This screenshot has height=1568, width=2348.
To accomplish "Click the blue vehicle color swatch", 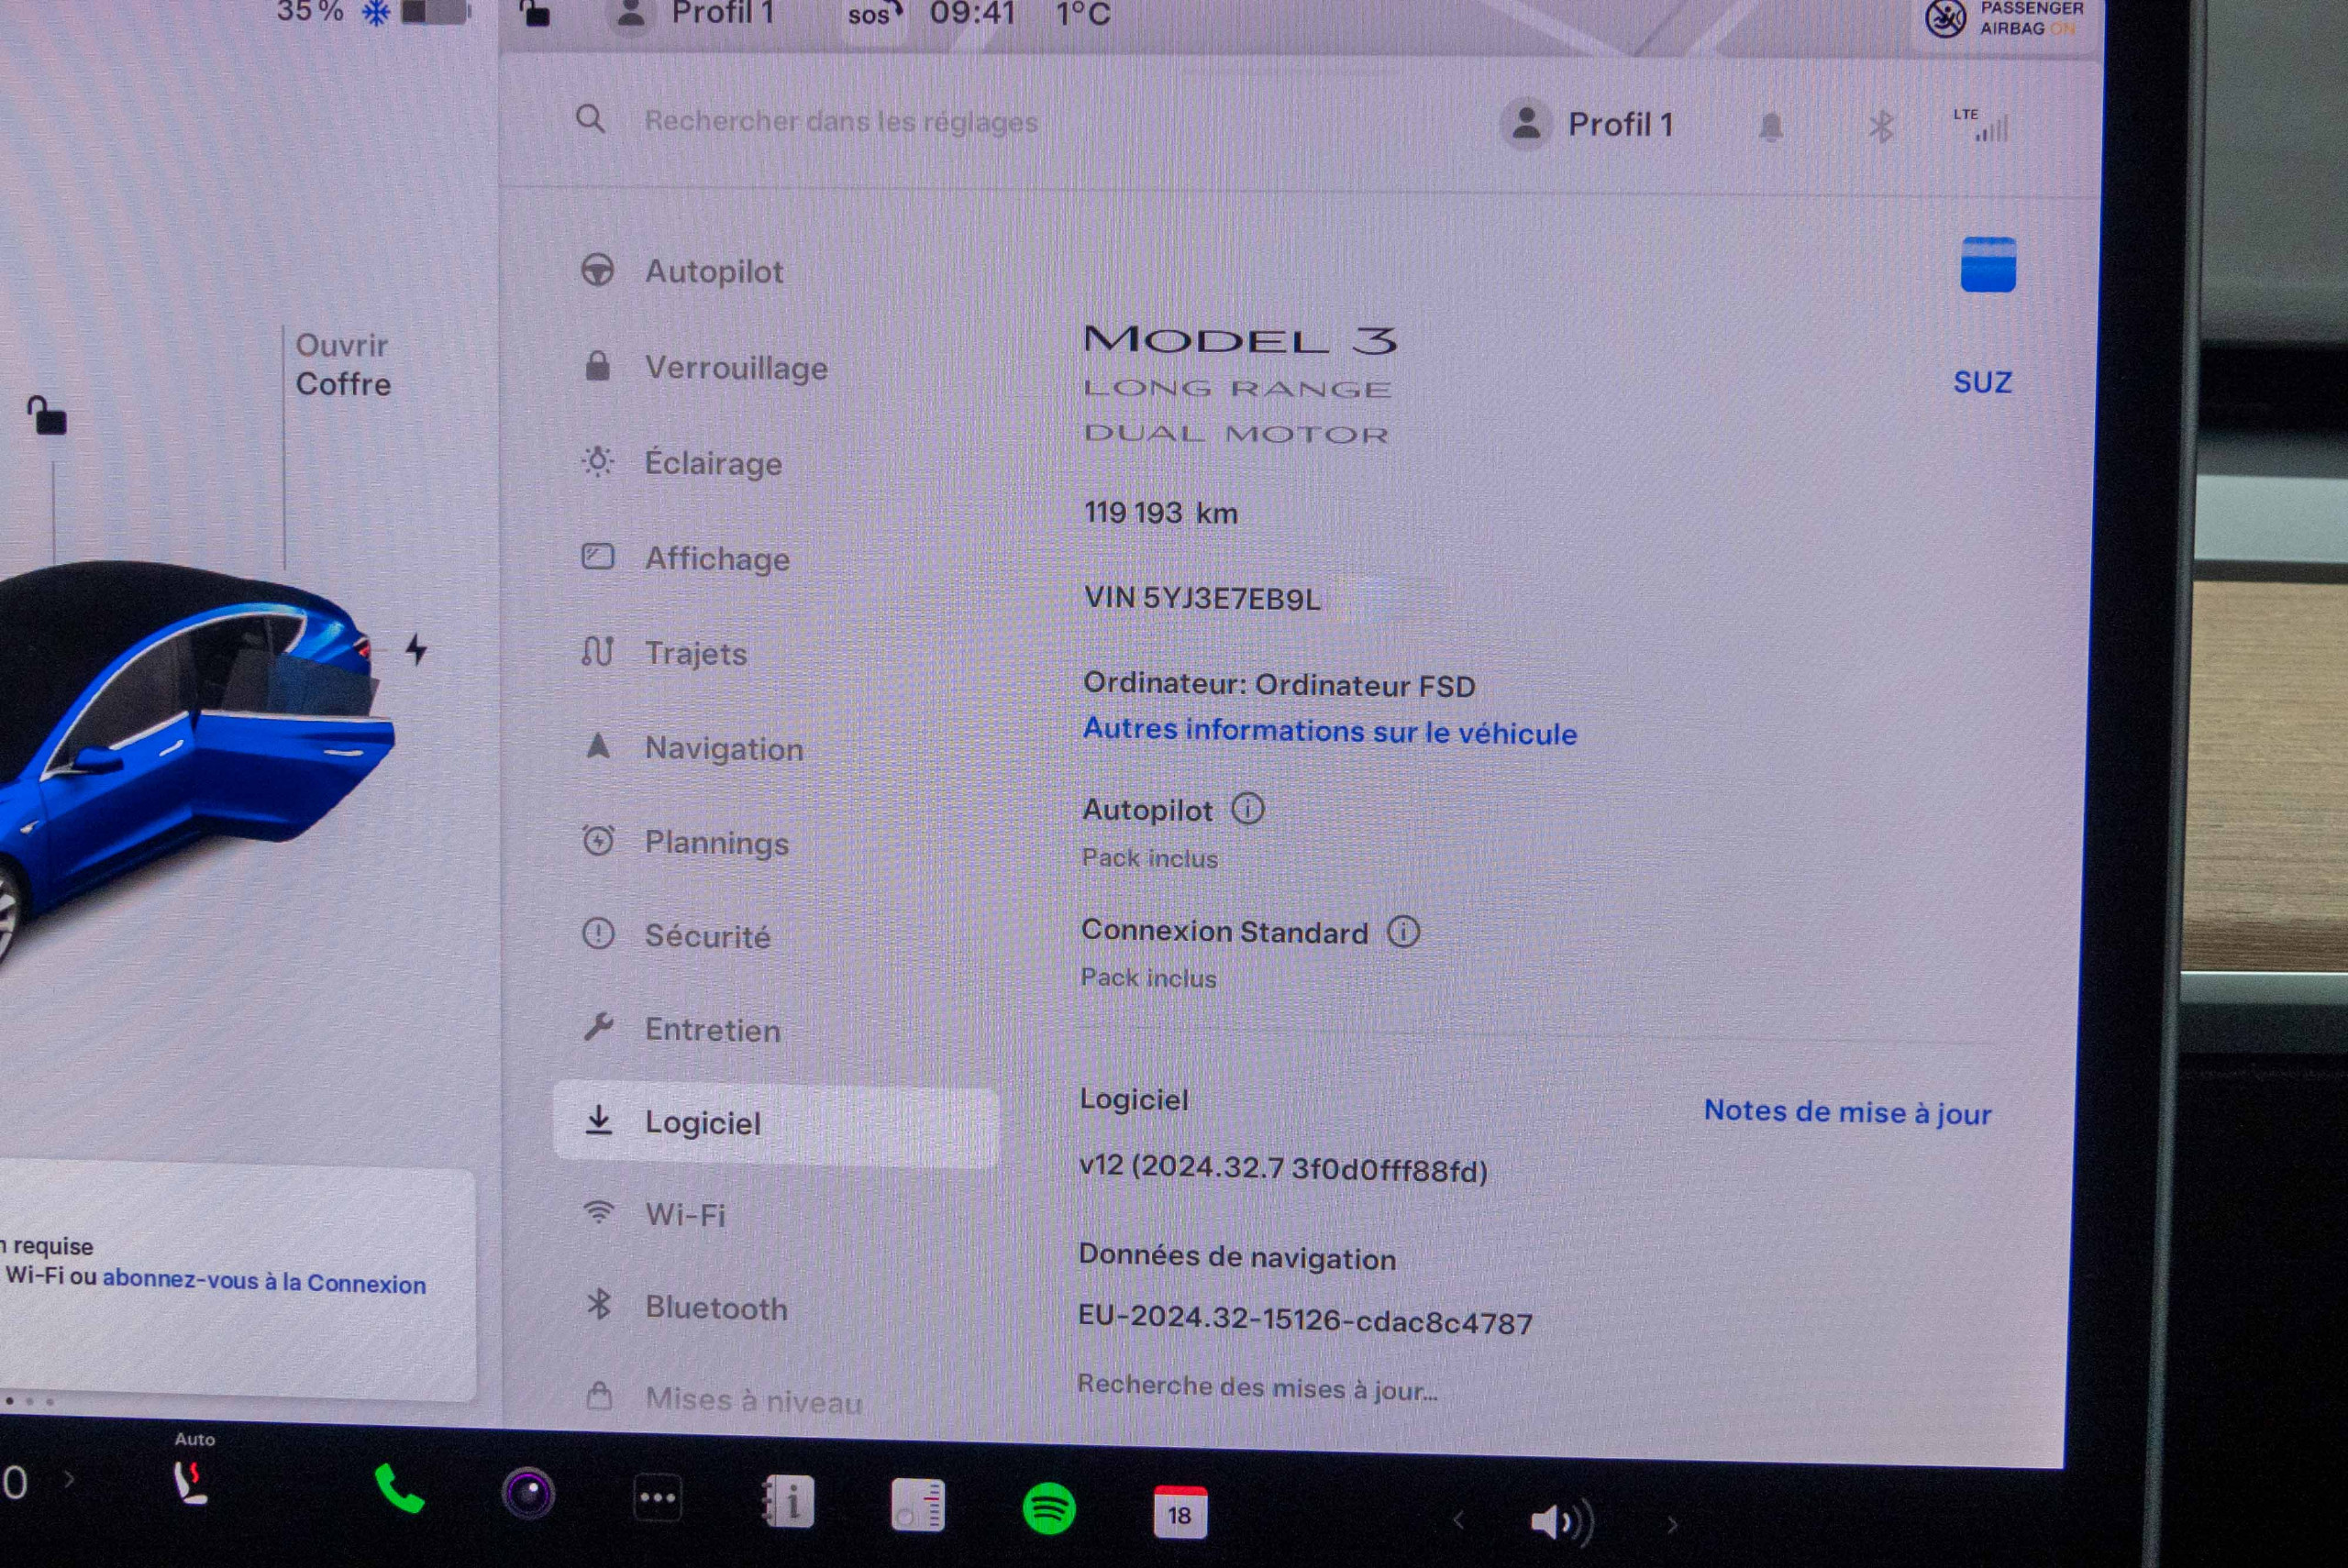I will pos(1988,265).
